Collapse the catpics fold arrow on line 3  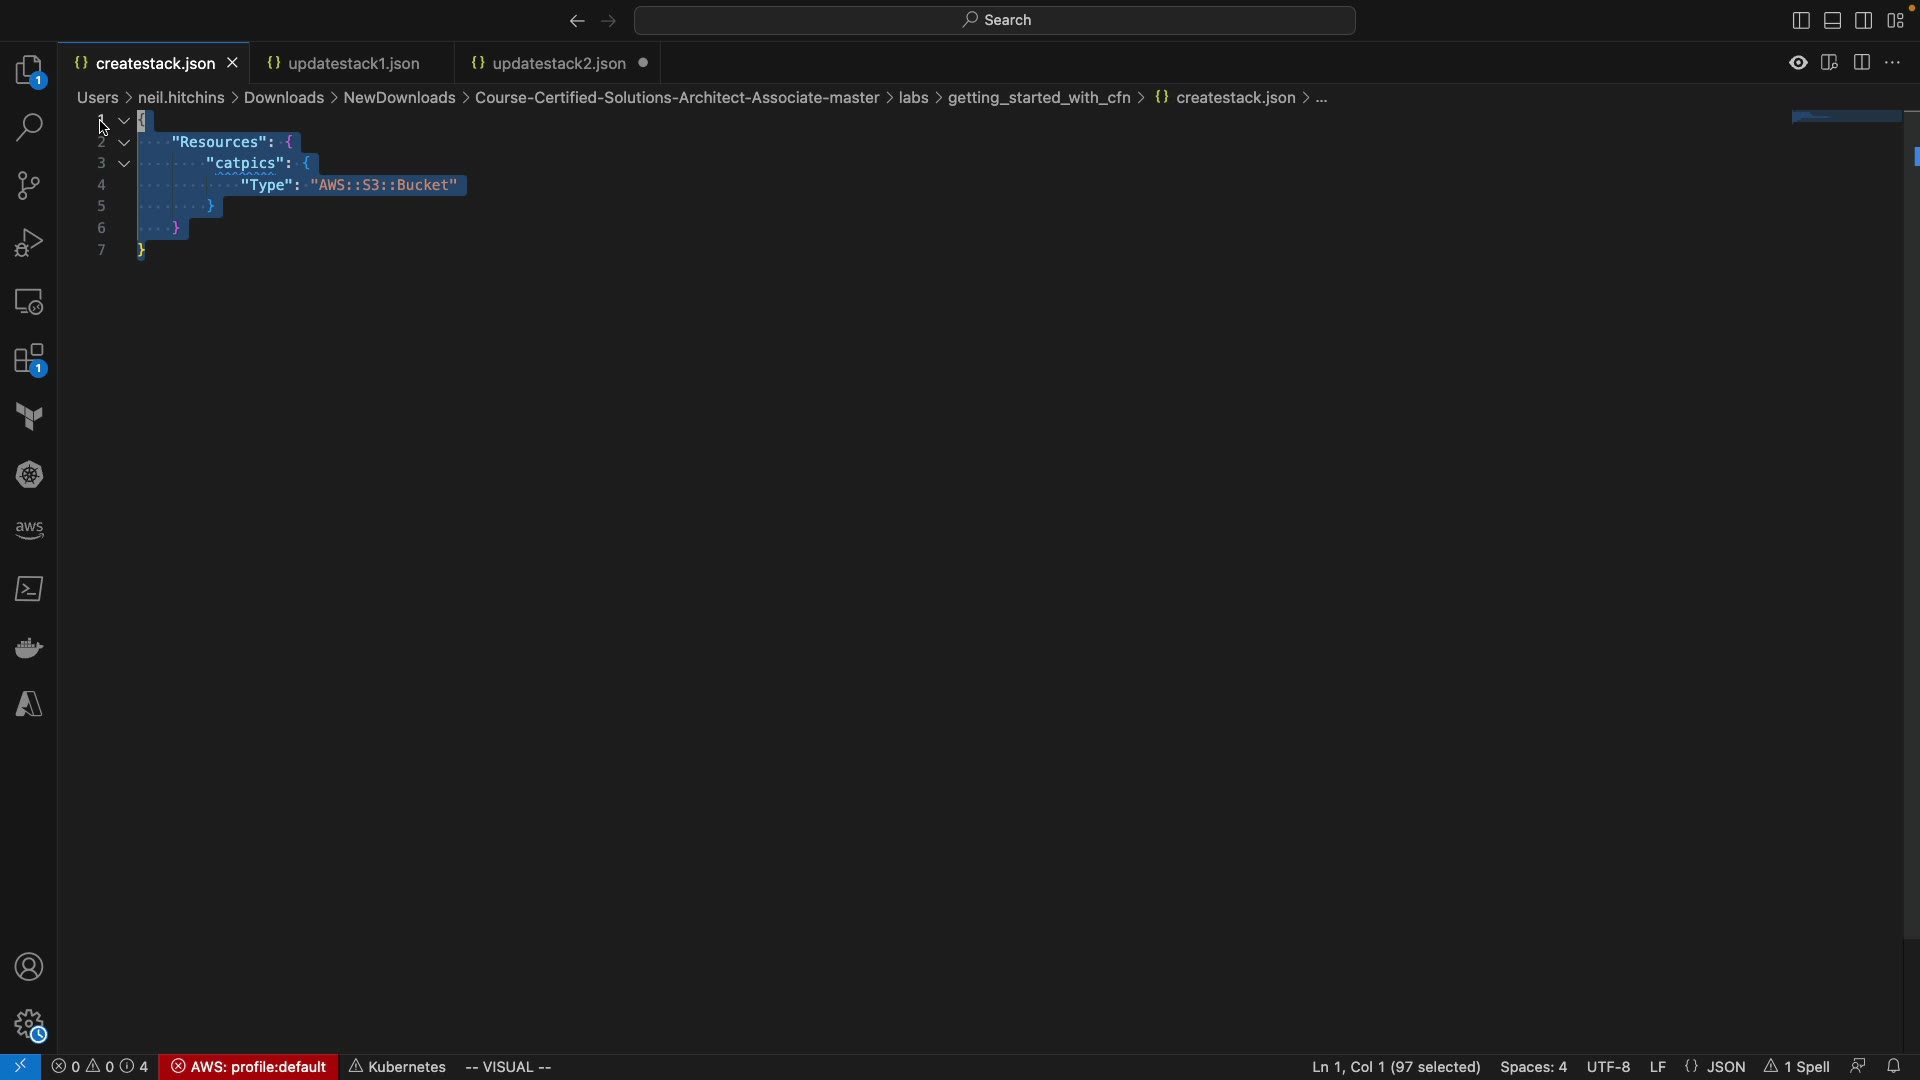(125, 165)
